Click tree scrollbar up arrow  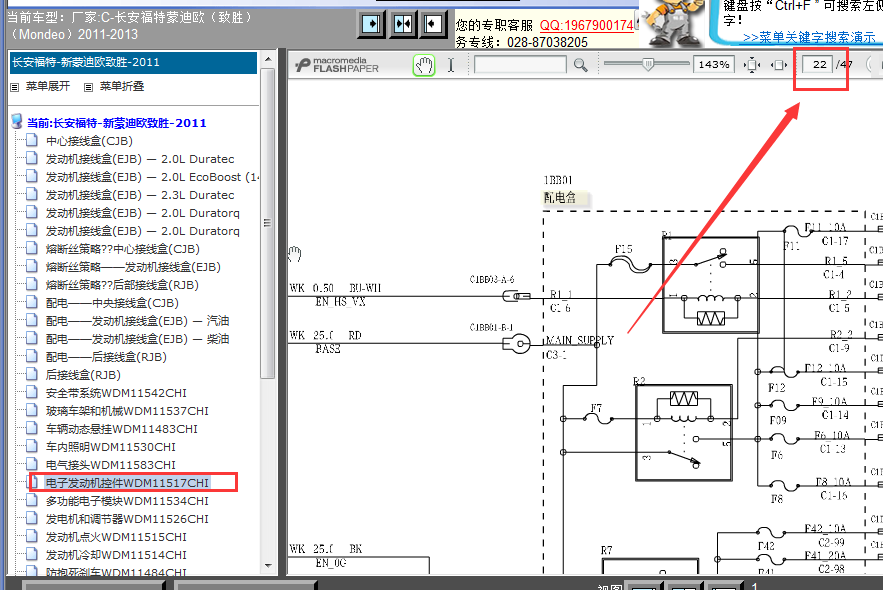(268, 59)
